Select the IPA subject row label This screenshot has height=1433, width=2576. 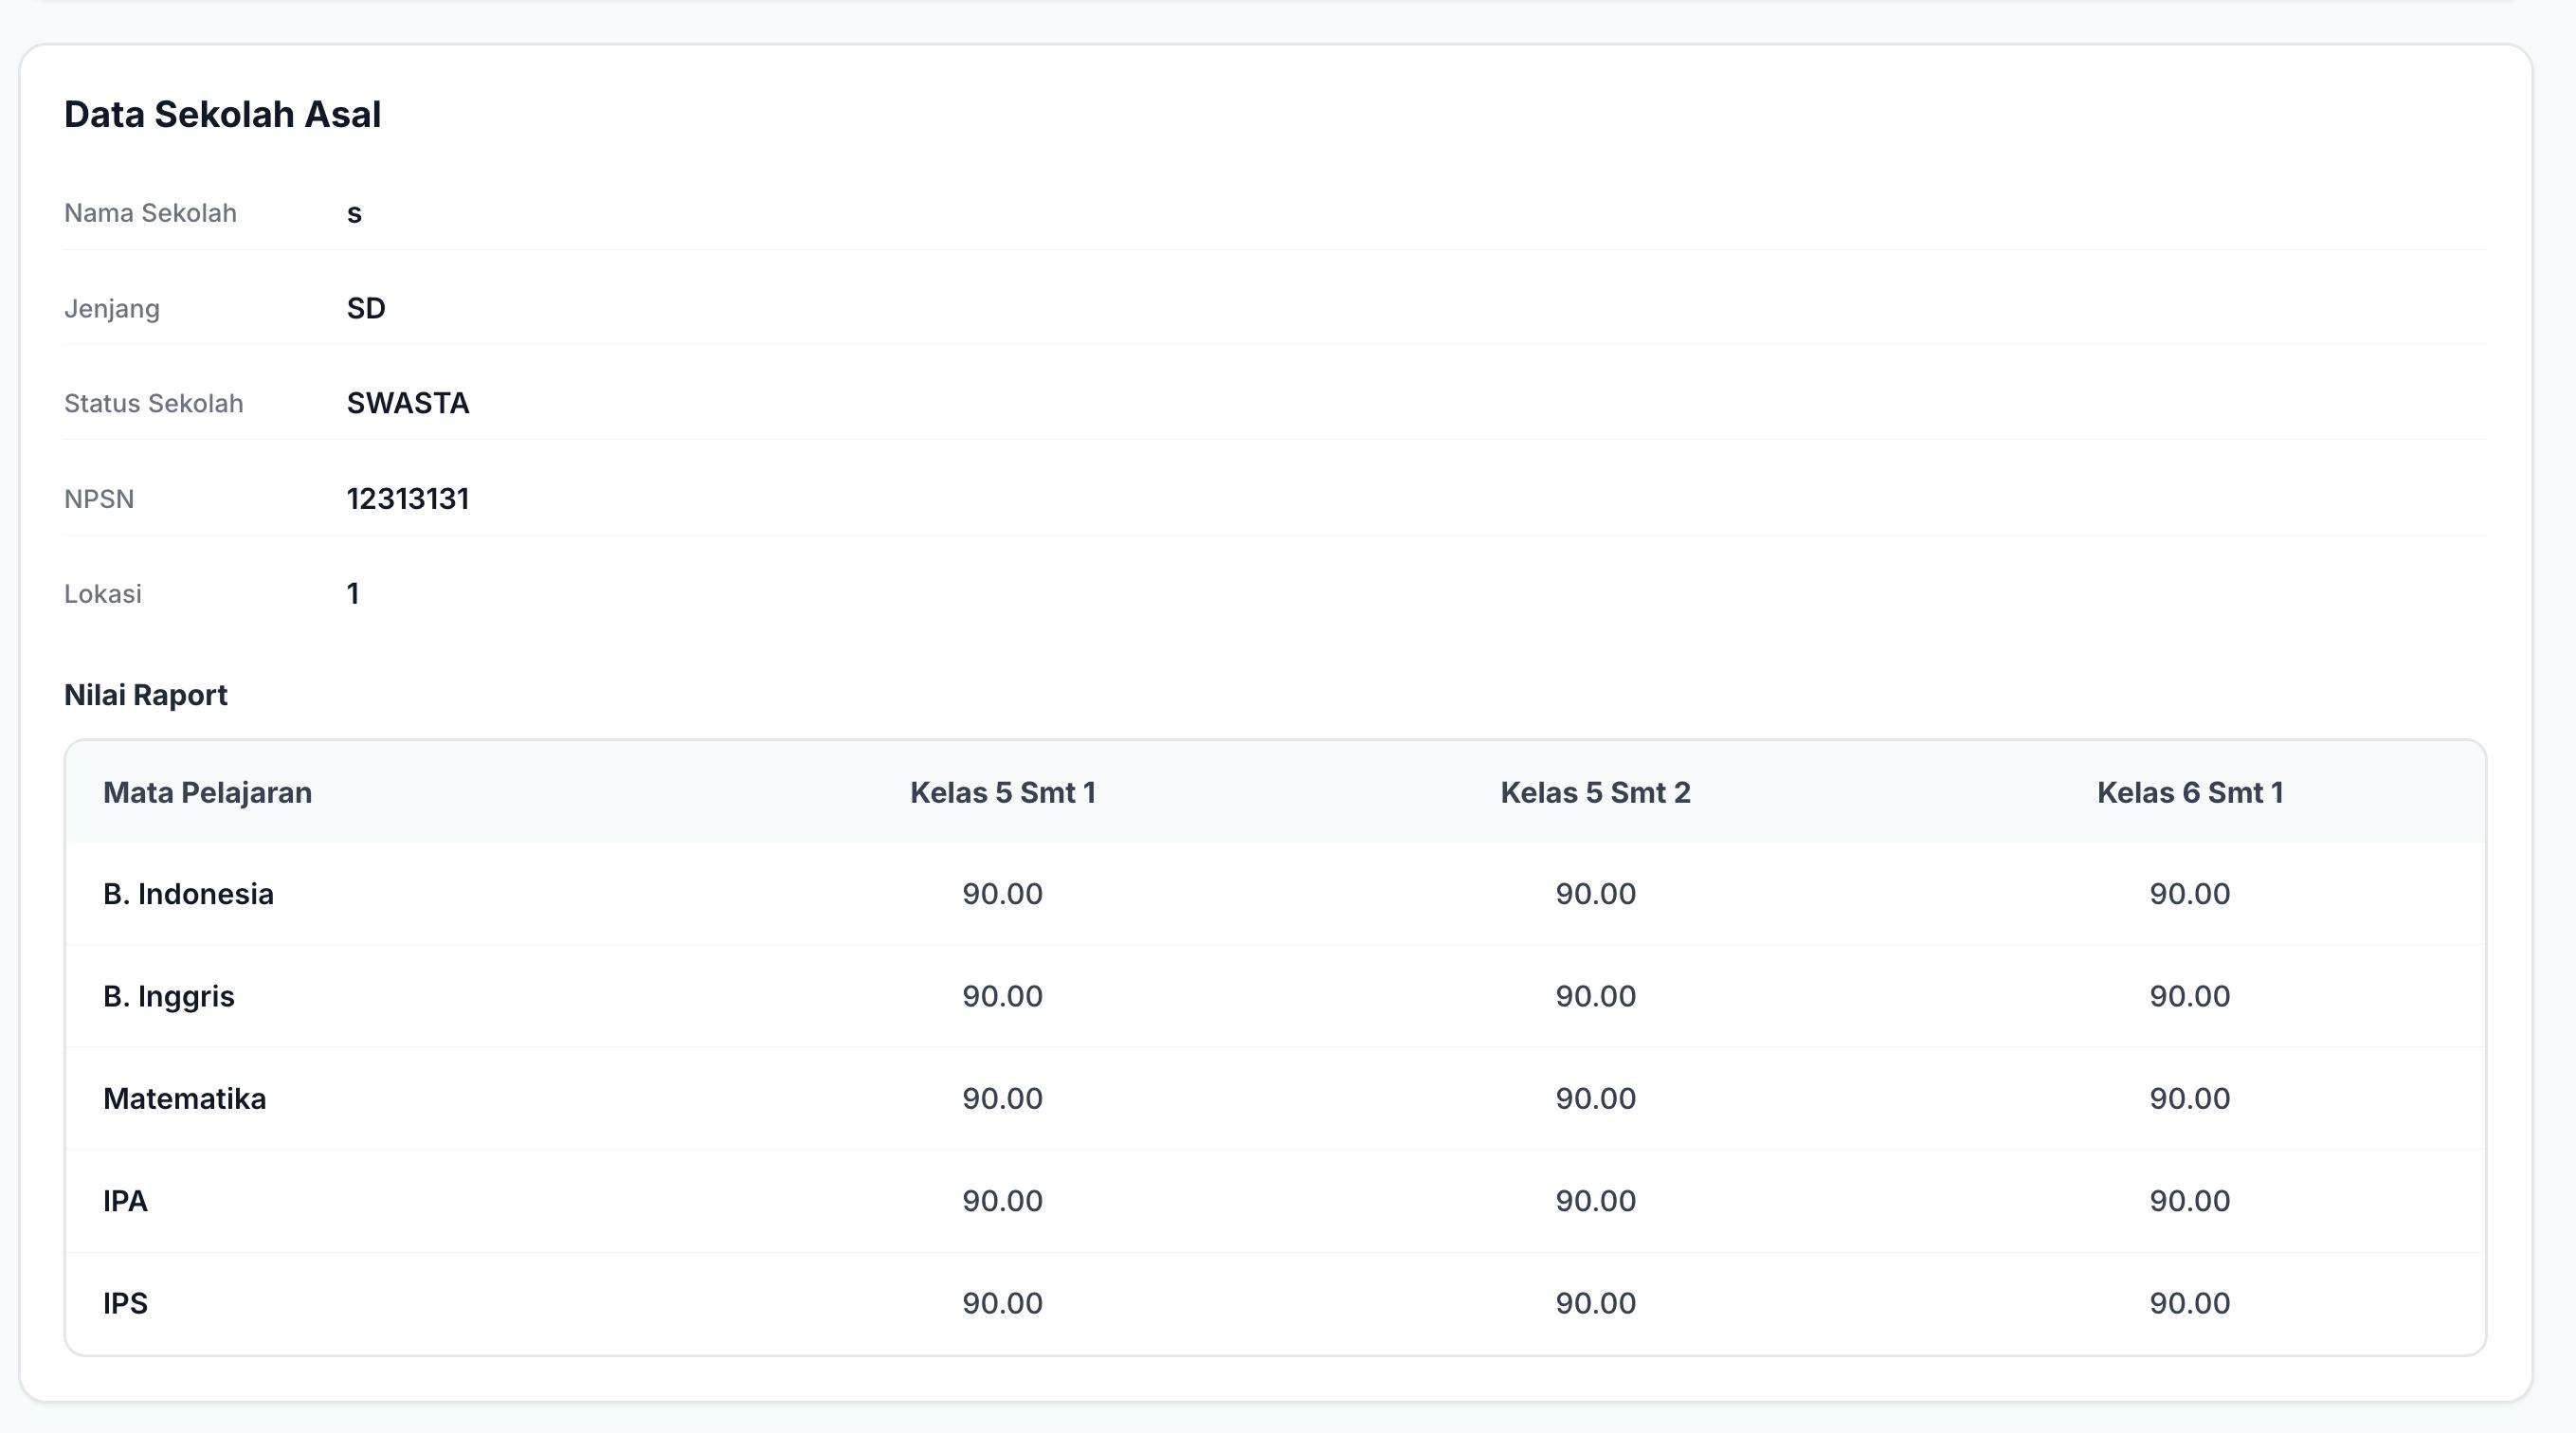pyautogui.click(x=125, y=1201)
